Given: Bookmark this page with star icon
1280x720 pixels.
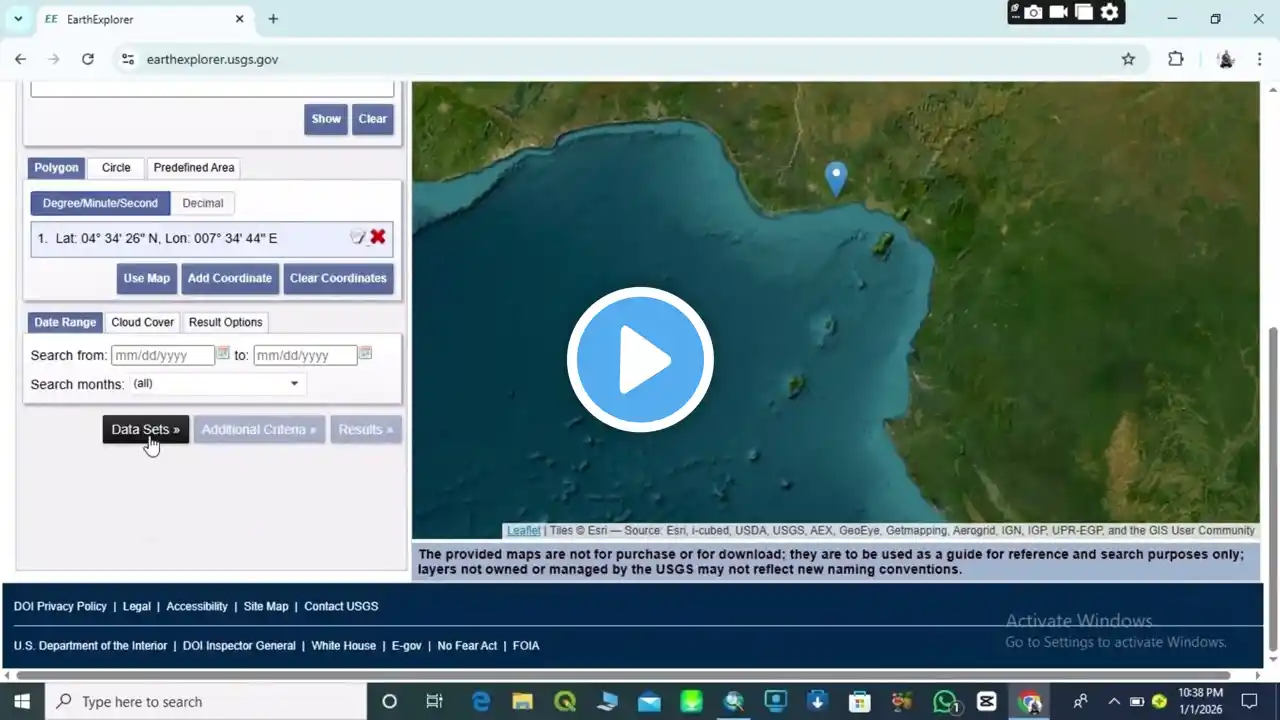Looking at the screenshot, I should coord(1128,59).
